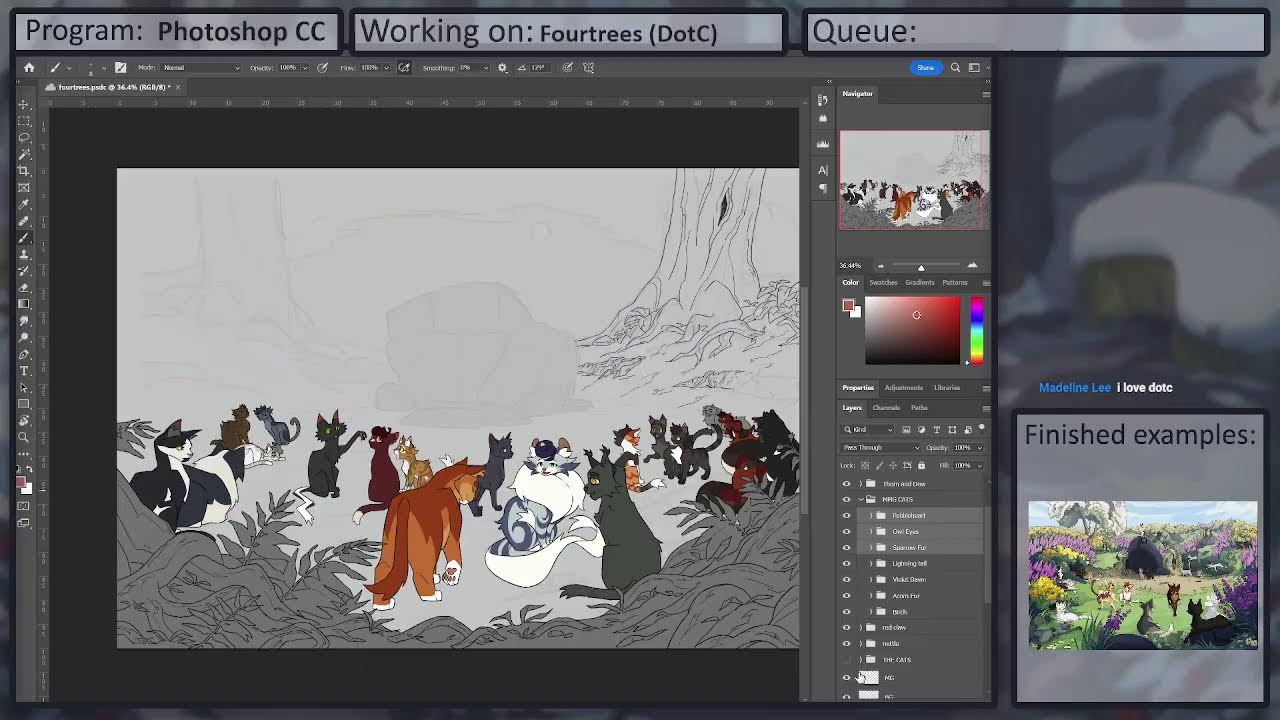Select the Clone Stamp tool
Viewport: 1280px width, 720px height.
click(23, 255)
